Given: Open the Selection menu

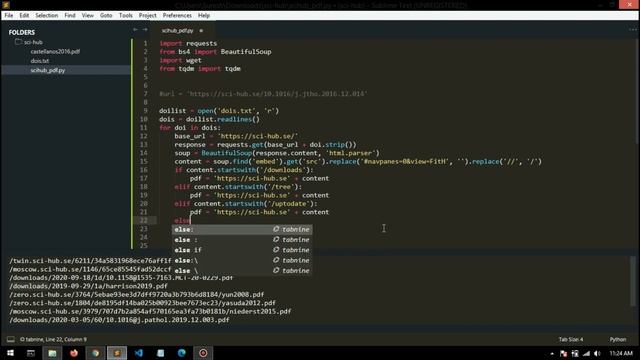Looking at the screenshot, I should (x=47, y=16).
